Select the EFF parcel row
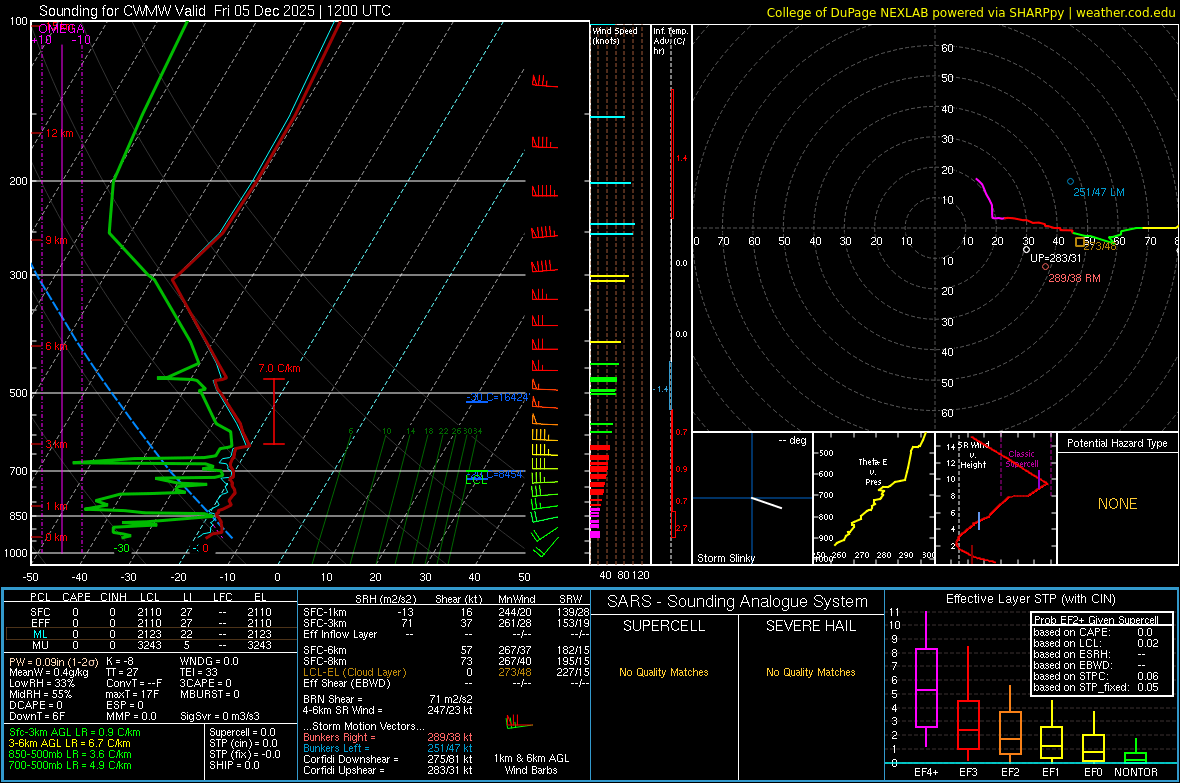Image resolution: width=1180 pixels, height=783 pixels. (x=151, y=623)
